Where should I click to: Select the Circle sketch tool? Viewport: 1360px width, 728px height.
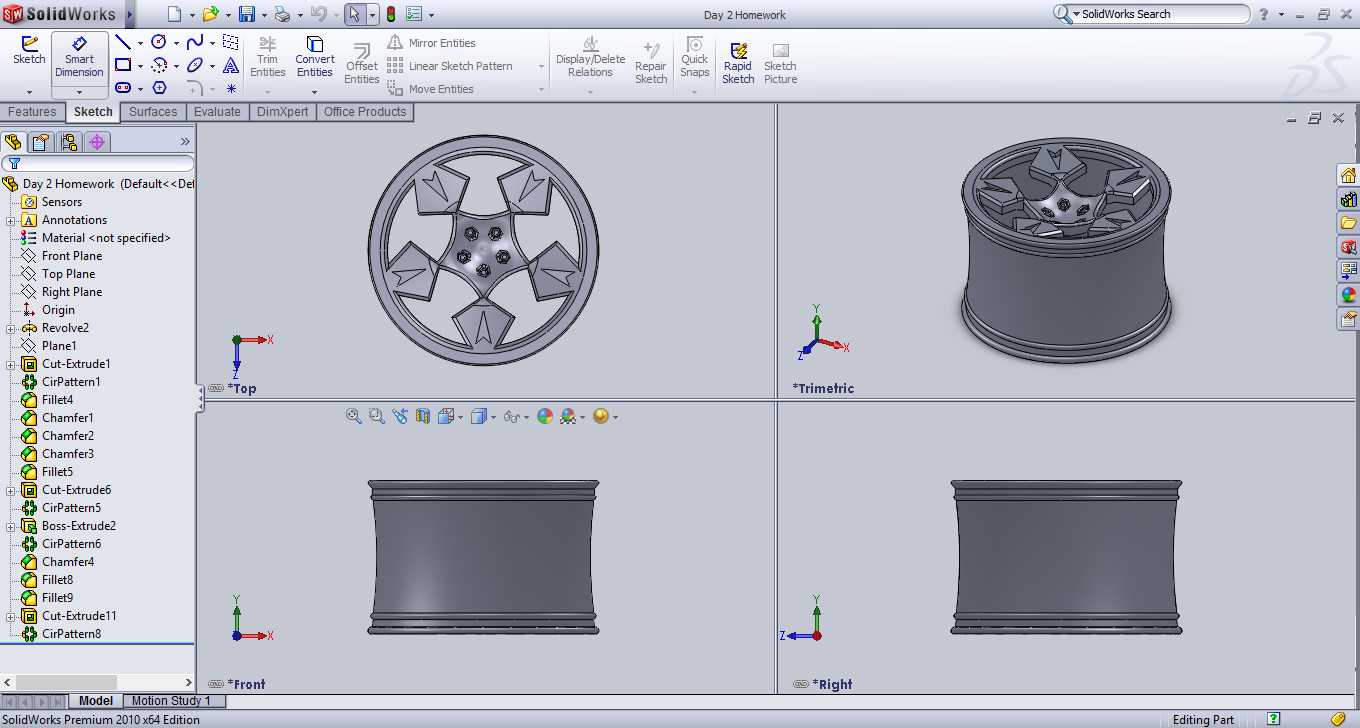[x=158, y=42]
